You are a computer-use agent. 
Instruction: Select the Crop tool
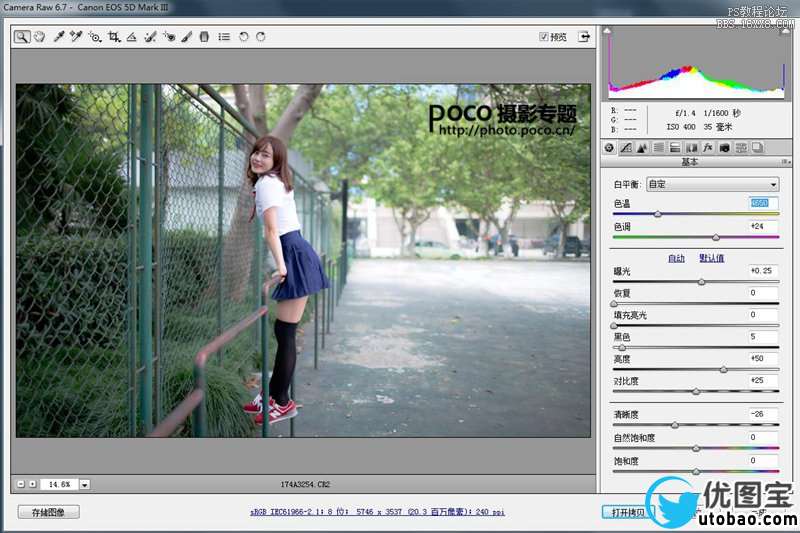113,37
